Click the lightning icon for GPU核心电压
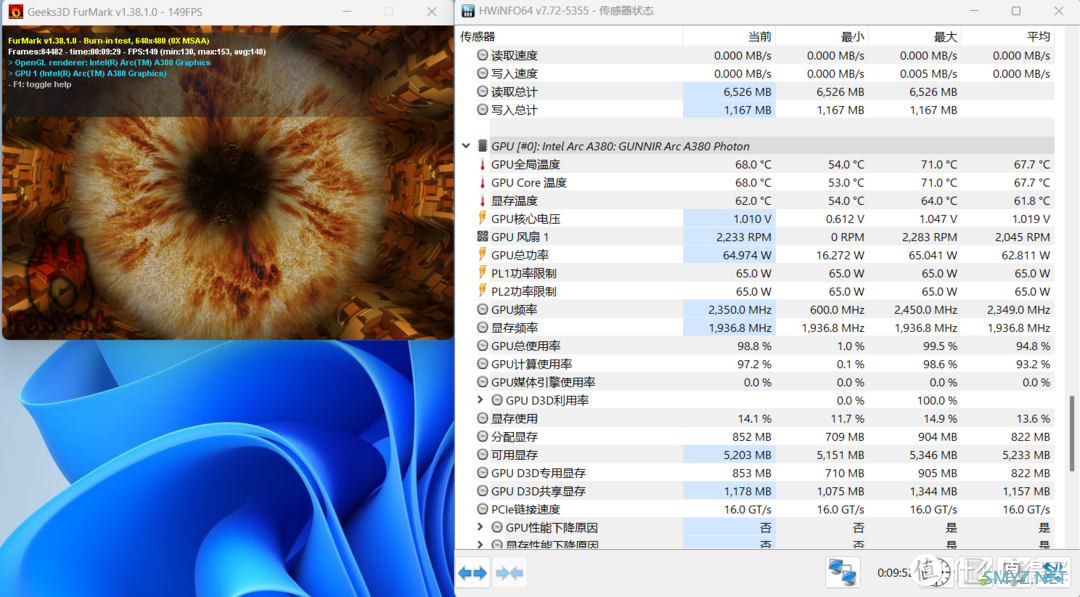The height and width of the screenshot is (597, 1080). click(482, 218)
